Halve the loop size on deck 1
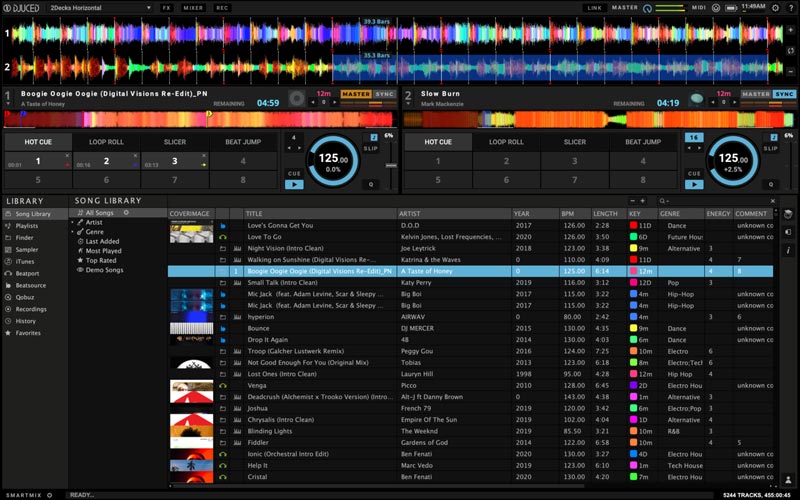 click(x=289, y=148)
